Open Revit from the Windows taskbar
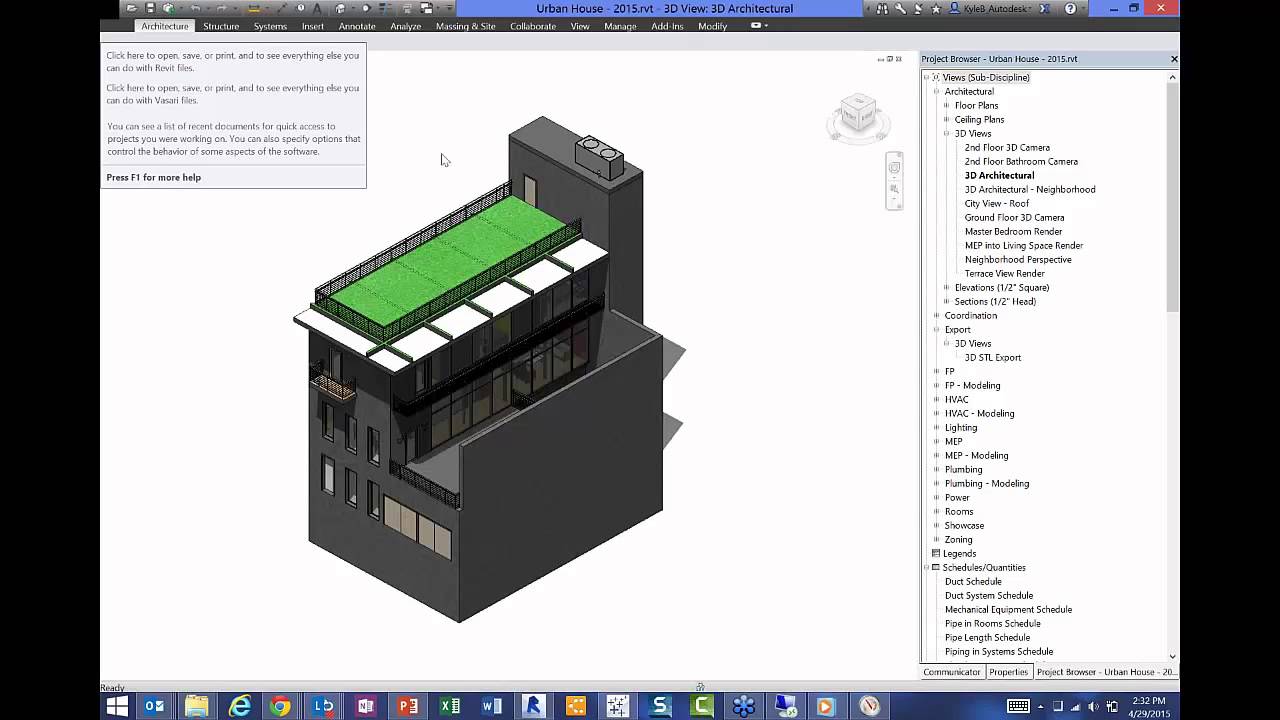This screenshot has height=720, width=1280. point(533,706)
